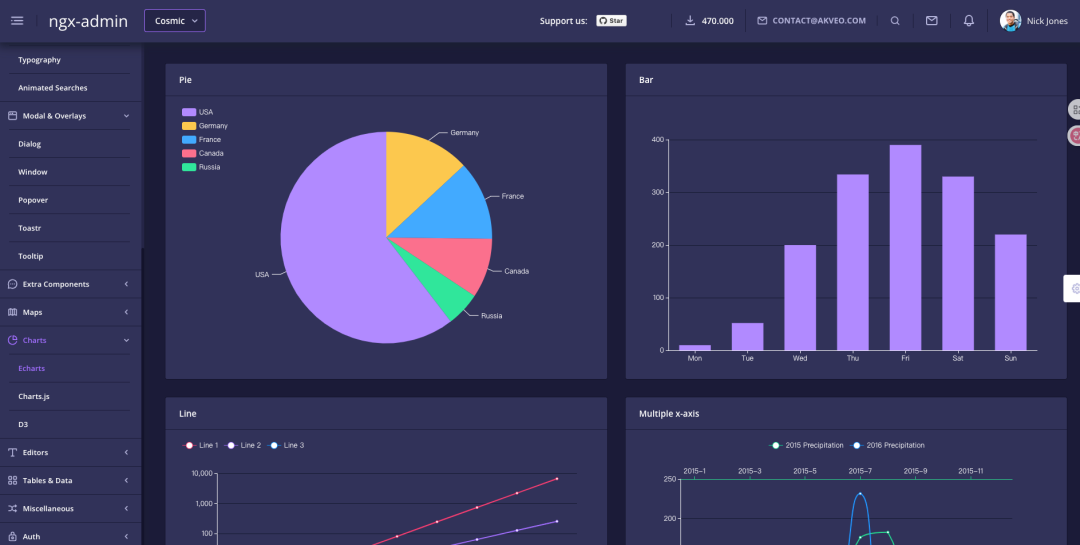Click the envelope icon beside CONTACT@AKVEO.COM
This screenshot has width=1080, height=545.
tap(762, 21)
